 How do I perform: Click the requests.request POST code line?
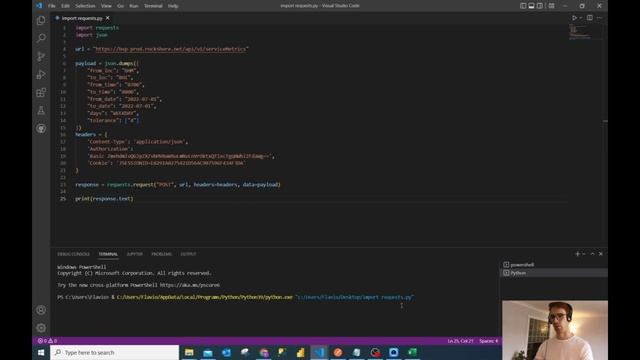pyautogui.click(x=178, y=184)
